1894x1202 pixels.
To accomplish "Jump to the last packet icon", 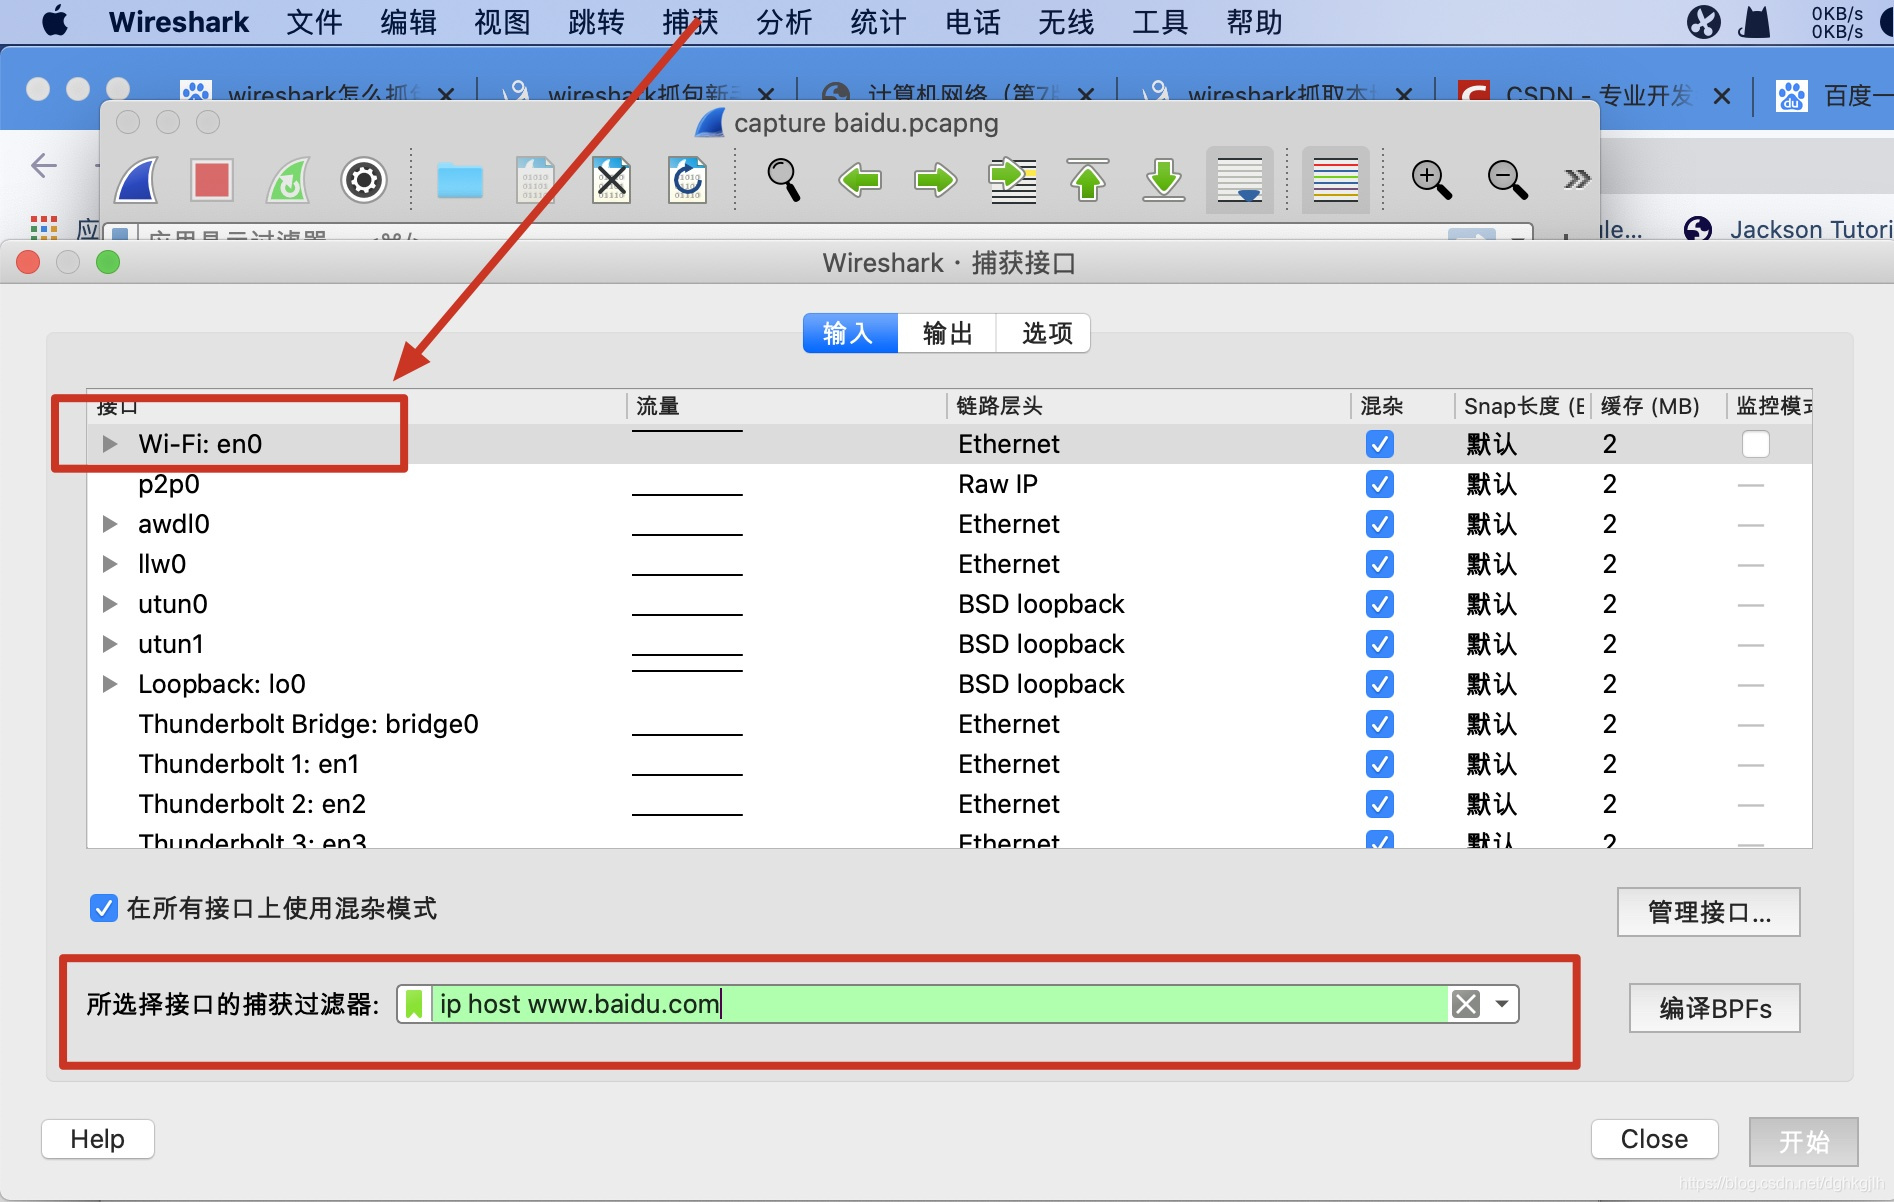I will (x=1164, y=181).
